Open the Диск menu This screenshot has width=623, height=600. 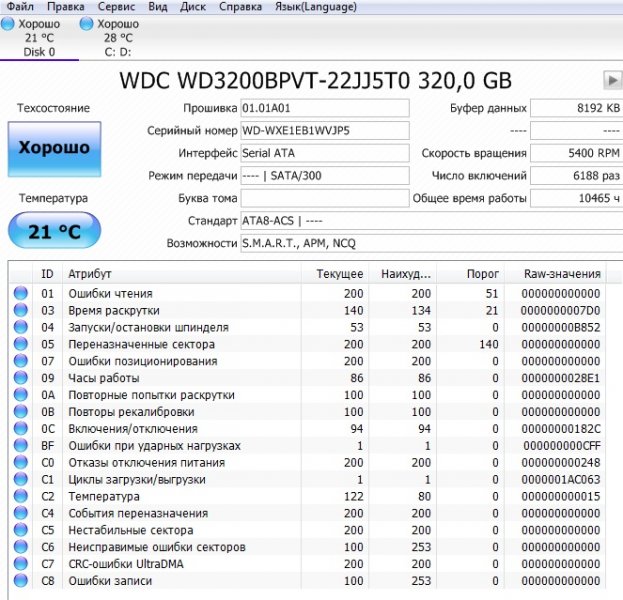[x=192, y=6]
